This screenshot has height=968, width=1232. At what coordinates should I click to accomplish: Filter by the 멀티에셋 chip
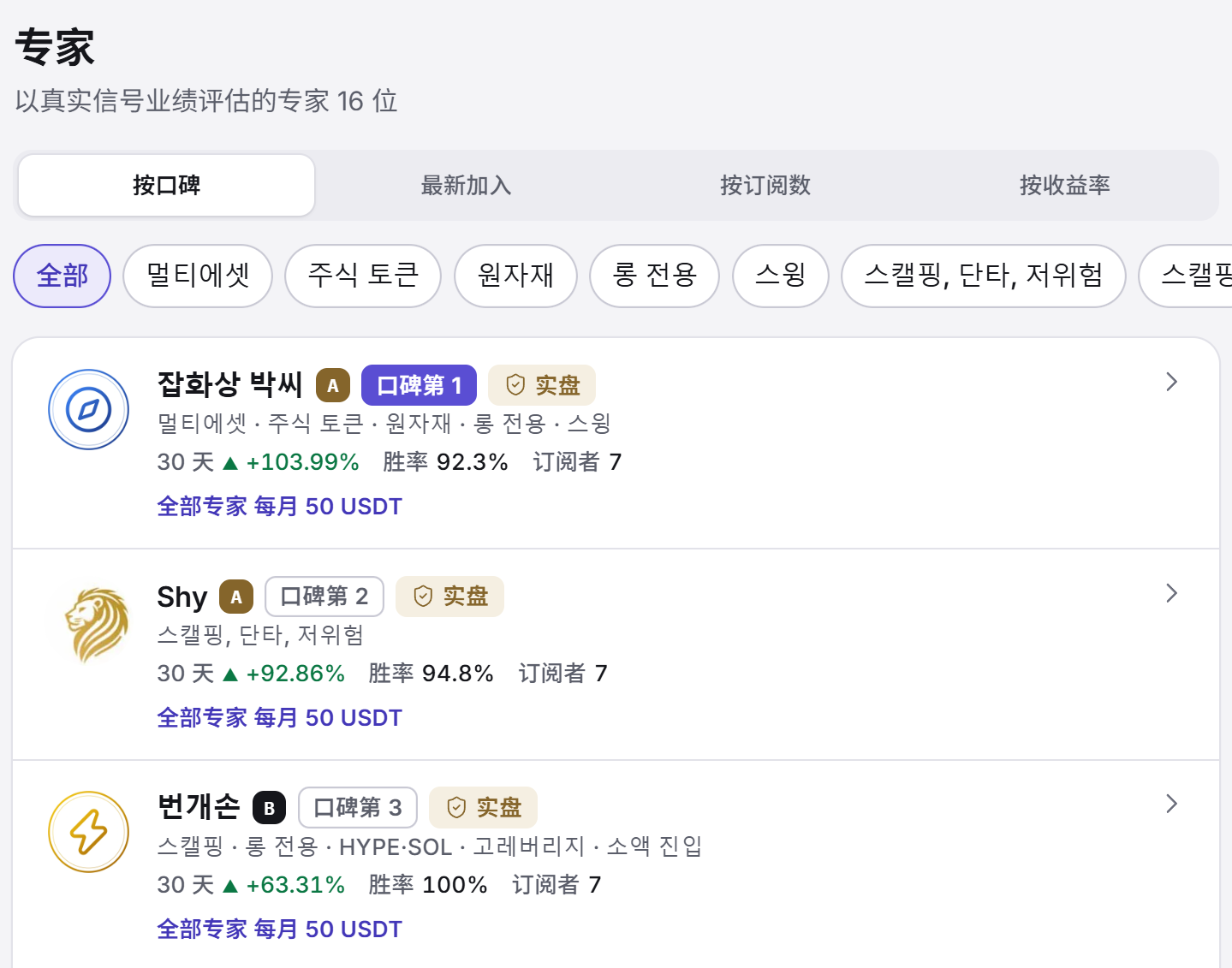coord(198,276)
